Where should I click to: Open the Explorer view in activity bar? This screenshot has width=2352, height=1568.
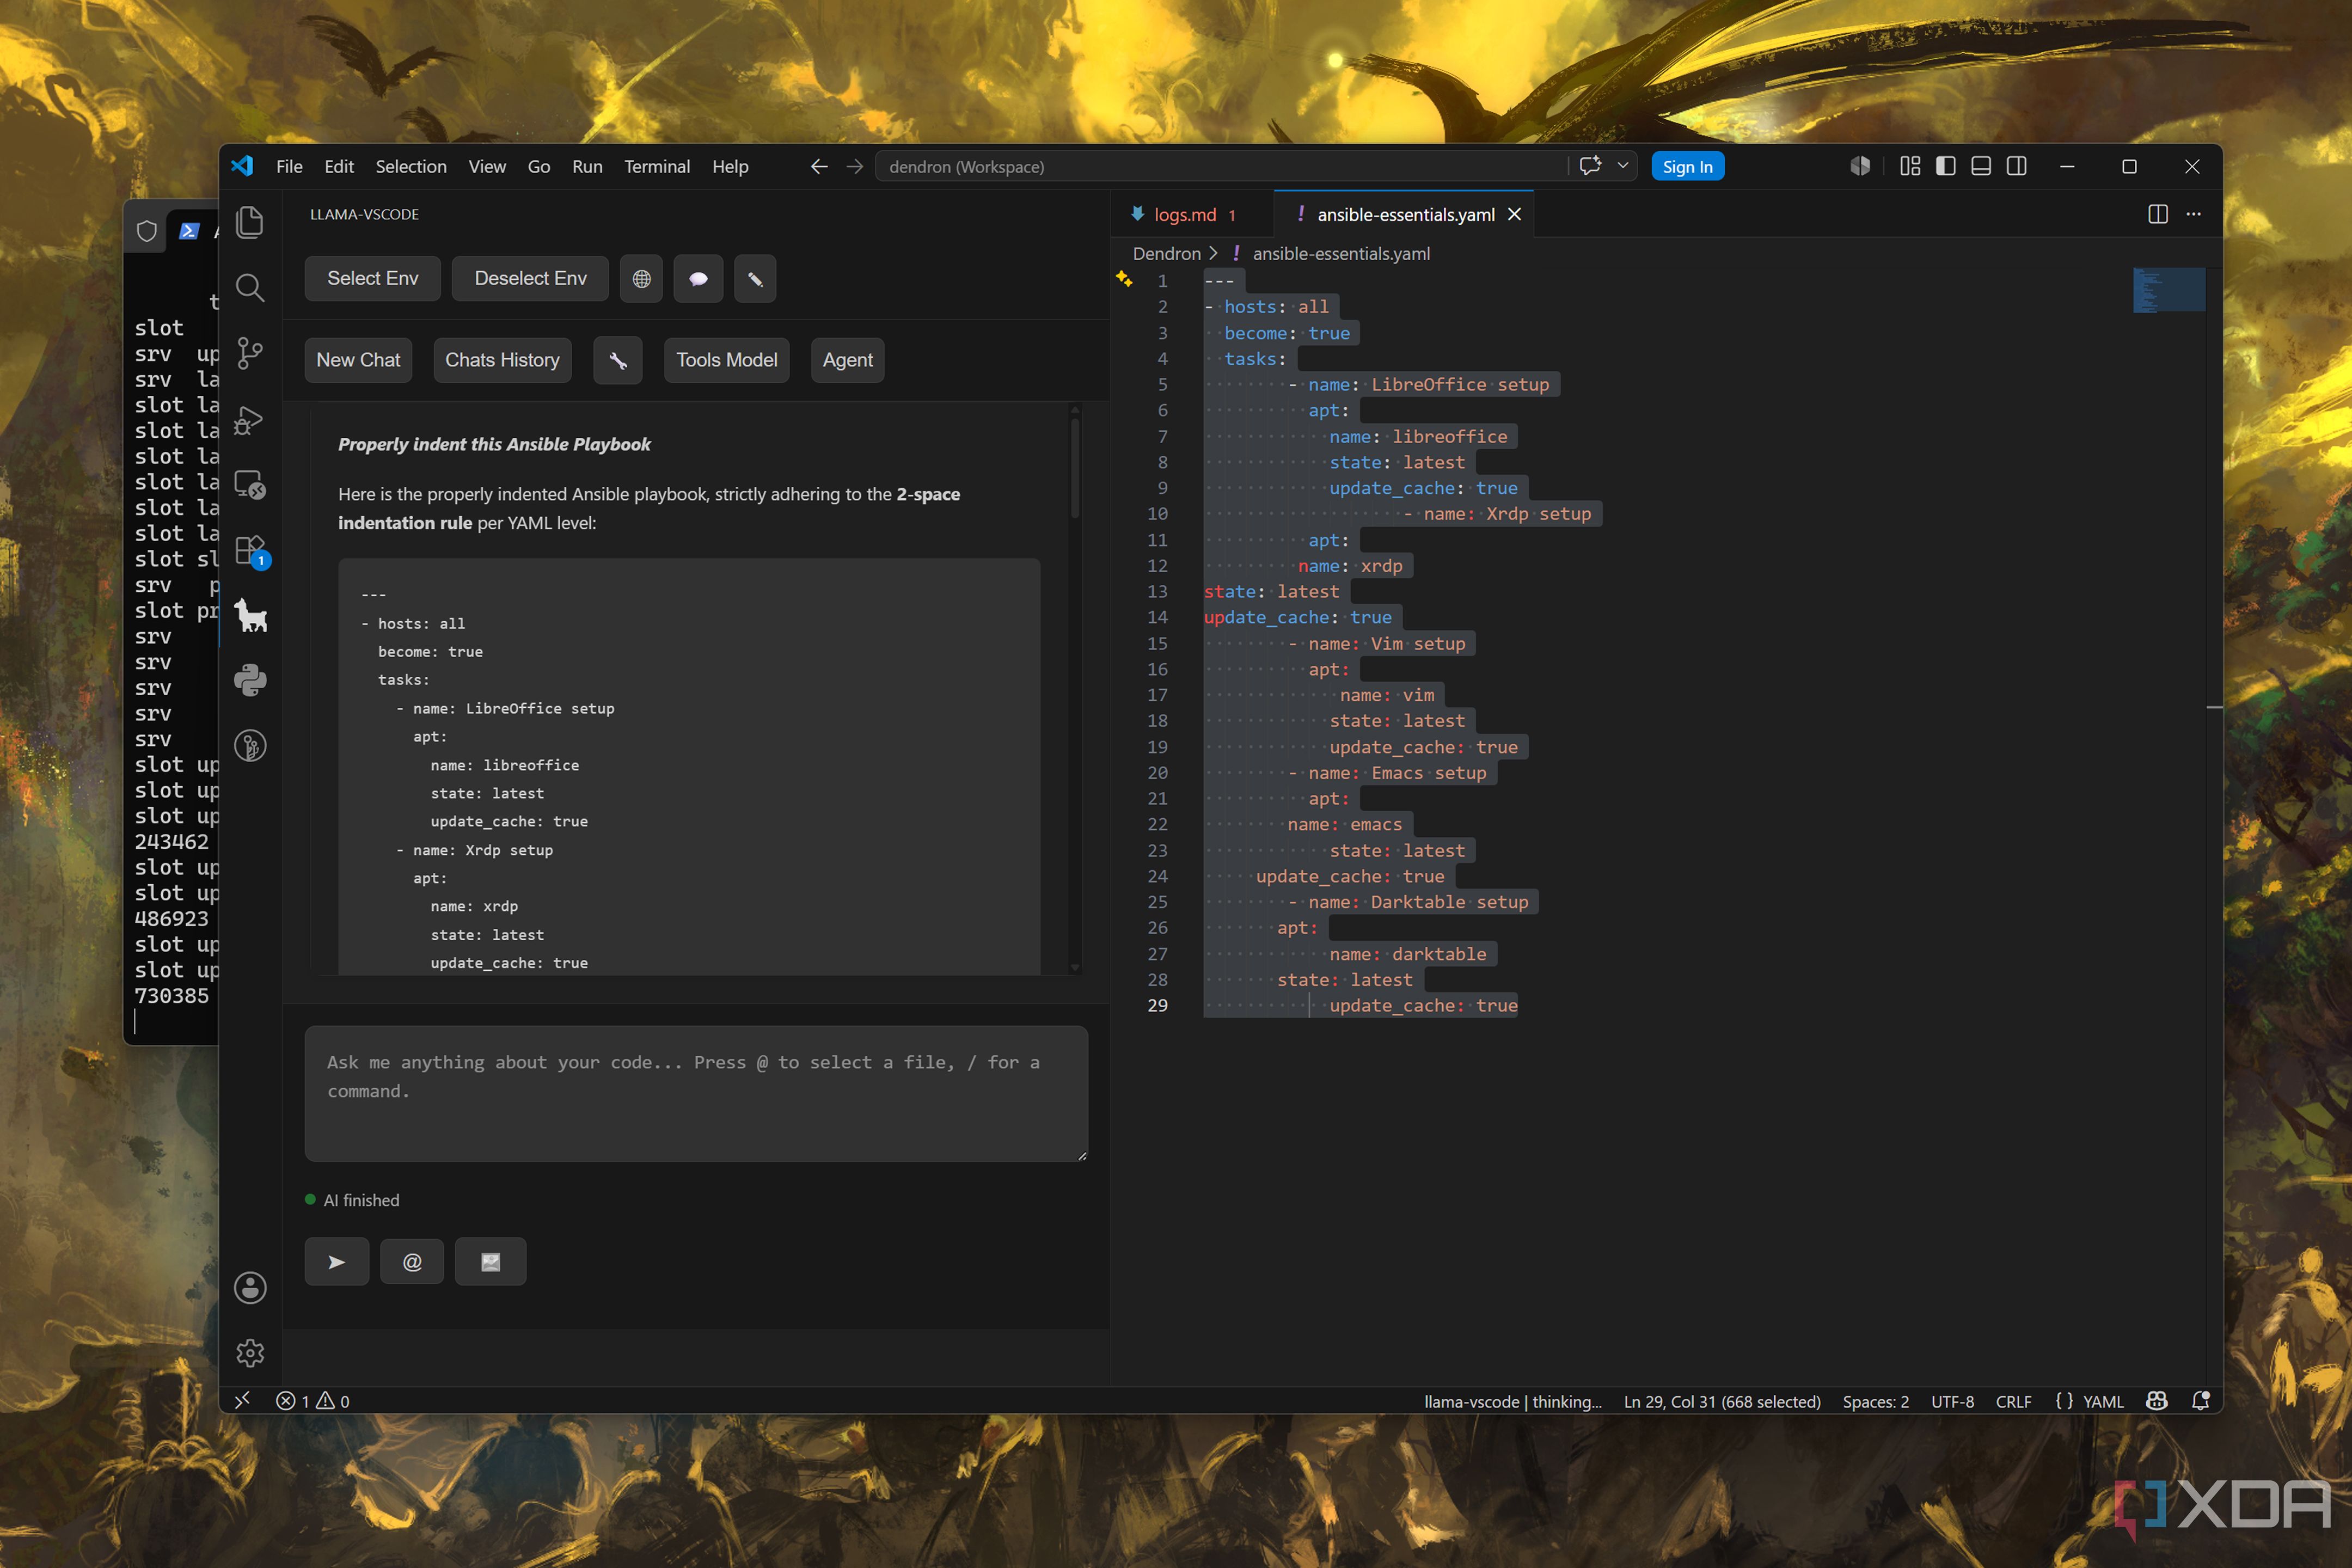coord(250,222)
